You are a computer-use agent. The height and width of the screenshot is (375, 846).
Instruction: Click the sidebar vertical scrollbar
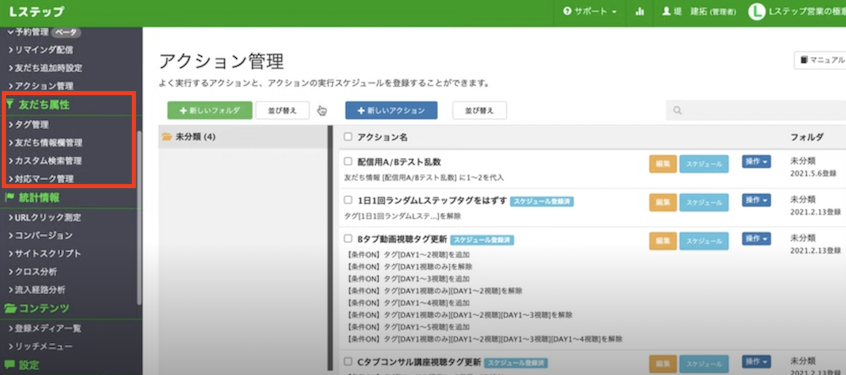(139, 216)
